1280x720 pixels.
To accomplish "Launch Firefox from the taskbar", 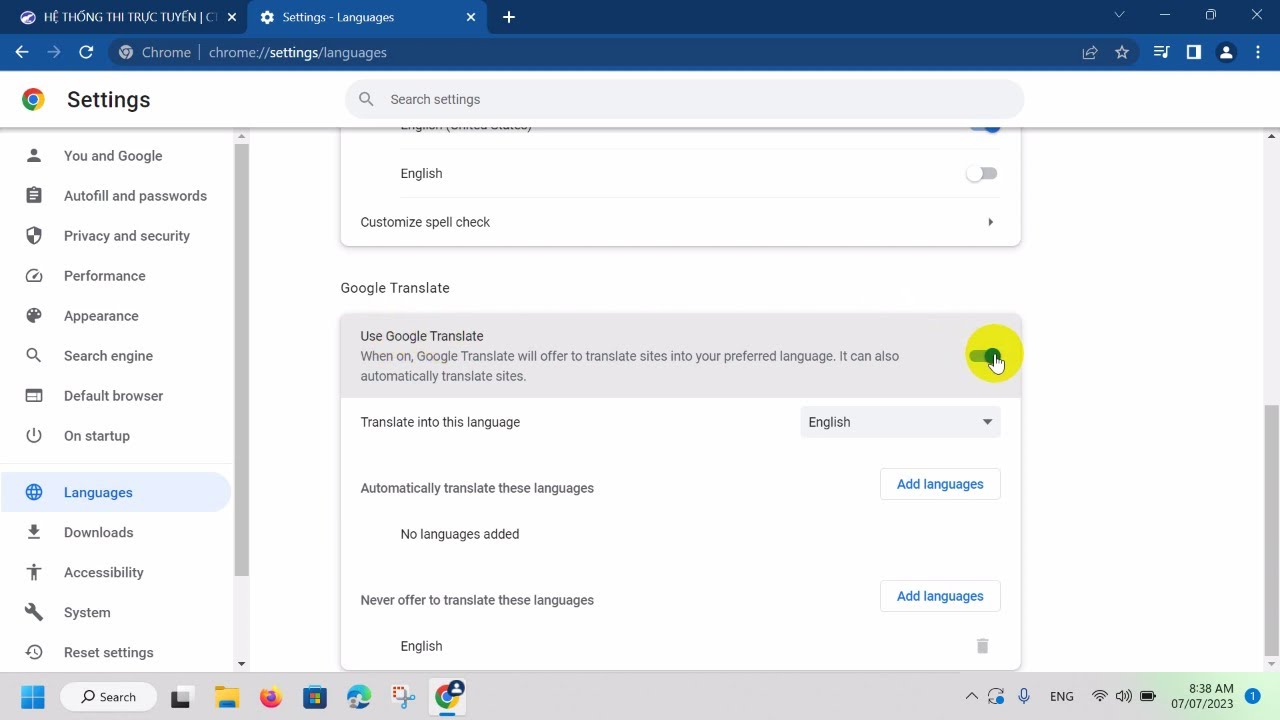I will tap(271, 697).
